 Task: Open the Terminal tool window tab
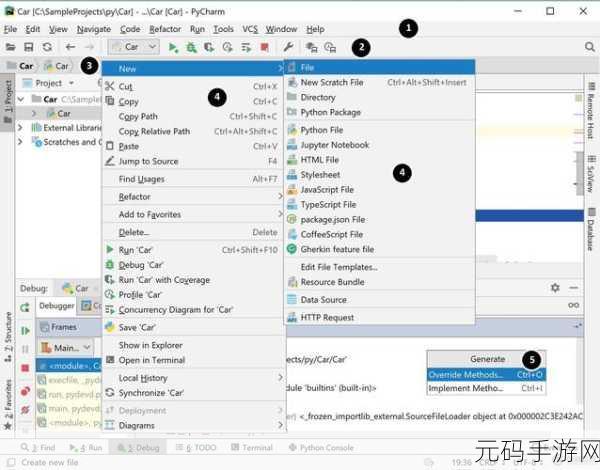point(252,447)
